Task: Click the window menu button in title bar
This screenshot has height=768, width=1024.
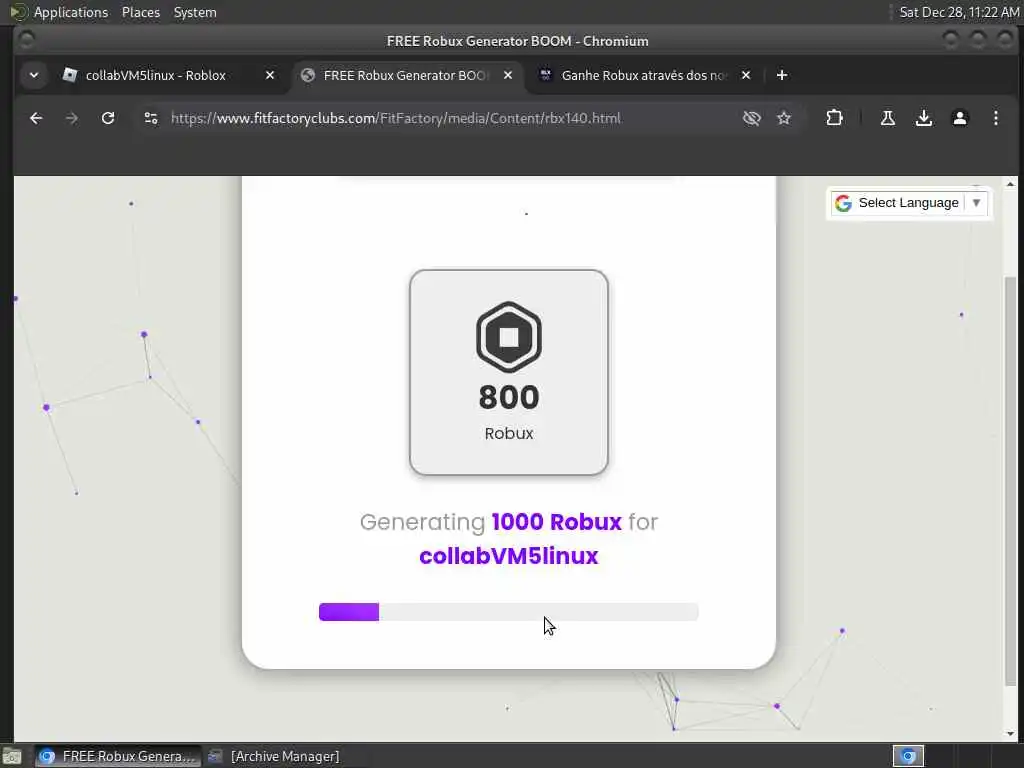Action: (26, 40)
